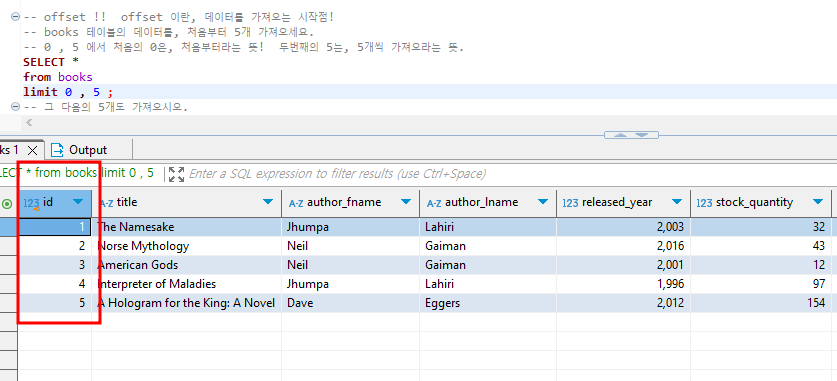Select the cell 'Norse Mythology'
837x381 pixels.
(x=186, y=246)
